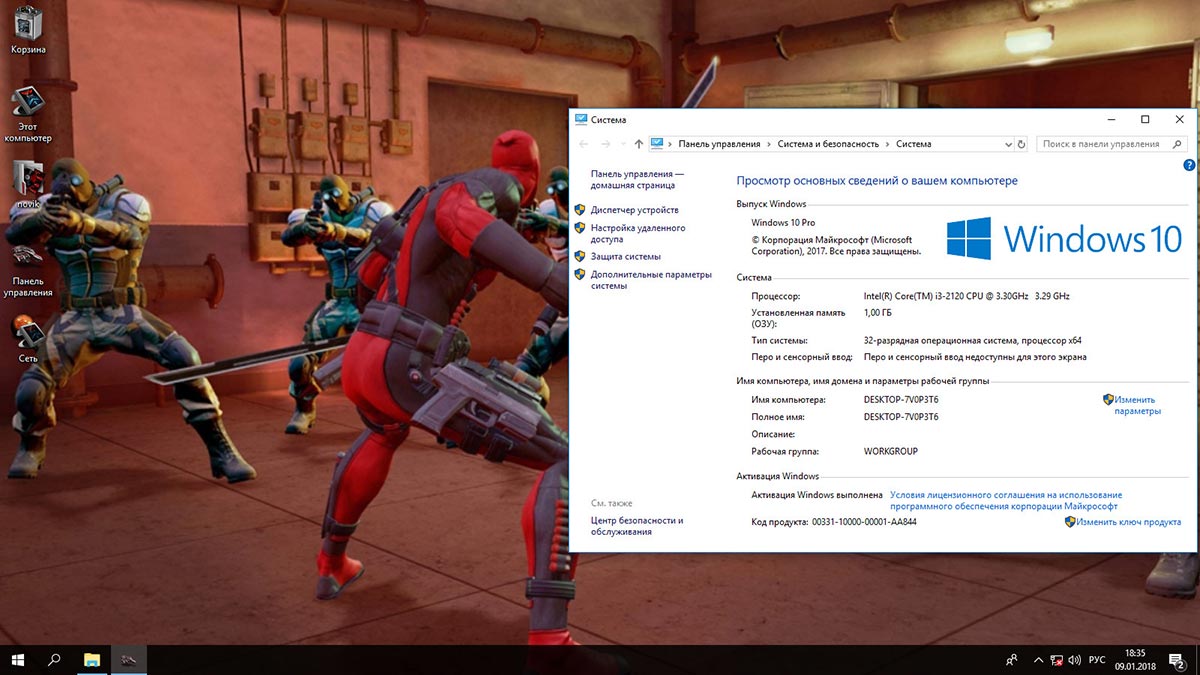This screenshot has height=675, width=1200.
Task: Open taskbar search magnifier
Action: tap(55, 659)
